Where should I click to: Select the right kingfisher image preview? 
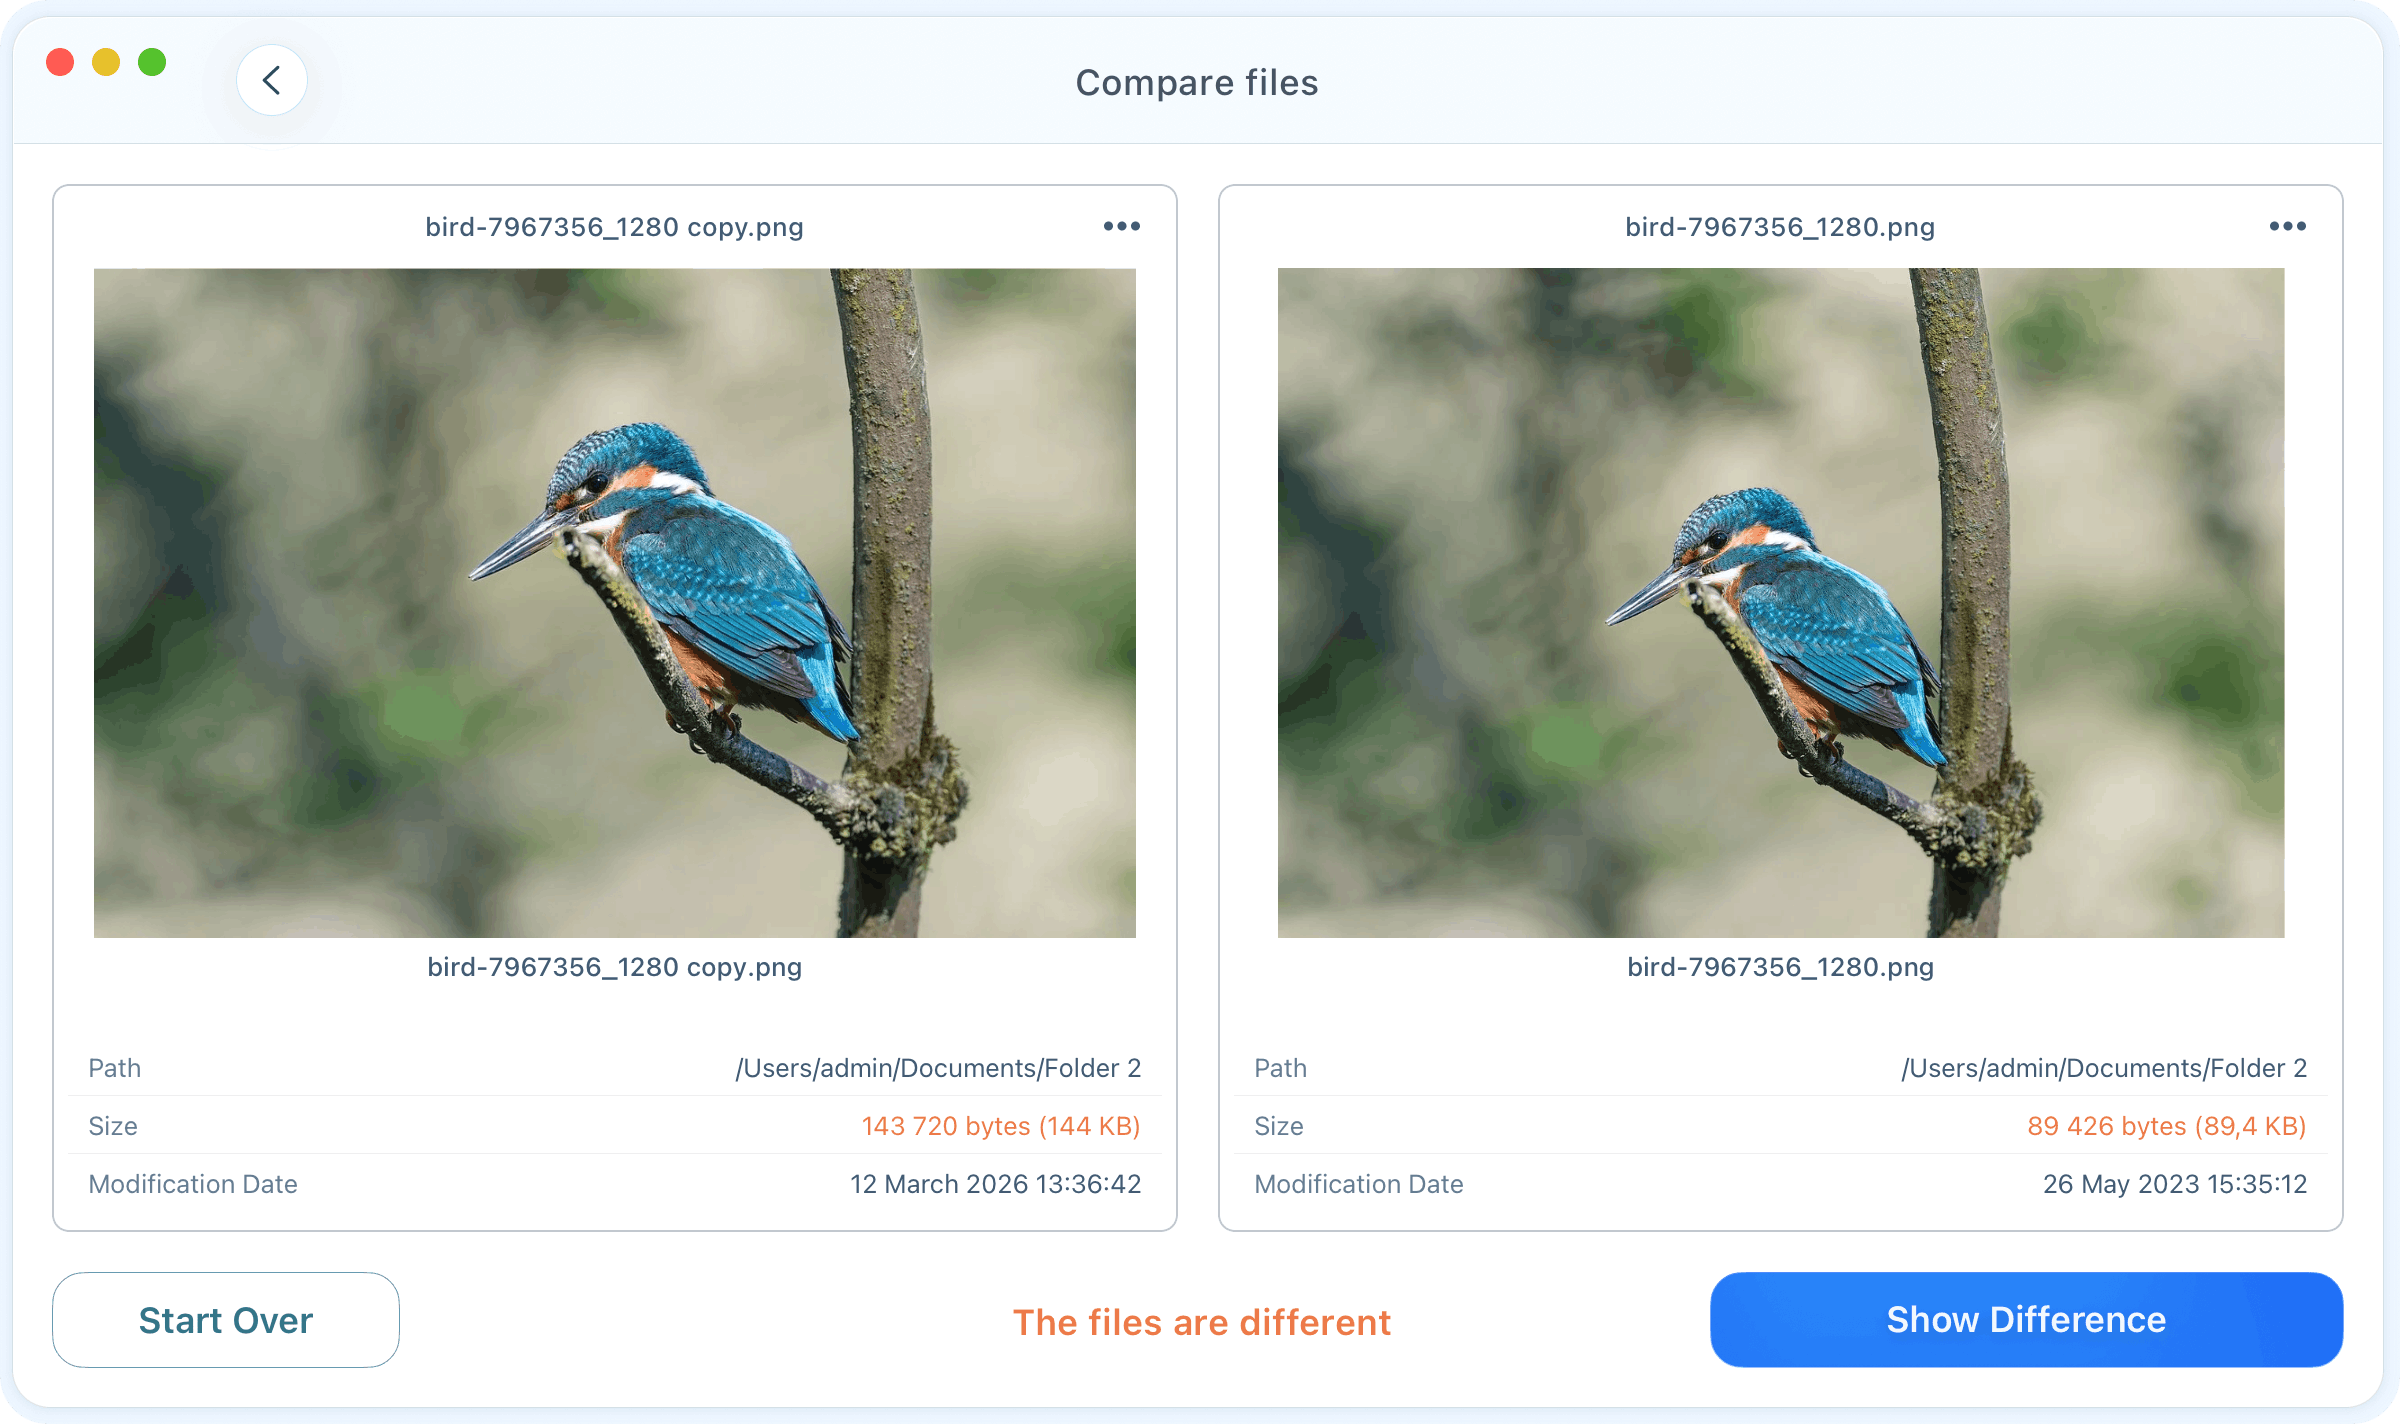[x=1781, y=603]
